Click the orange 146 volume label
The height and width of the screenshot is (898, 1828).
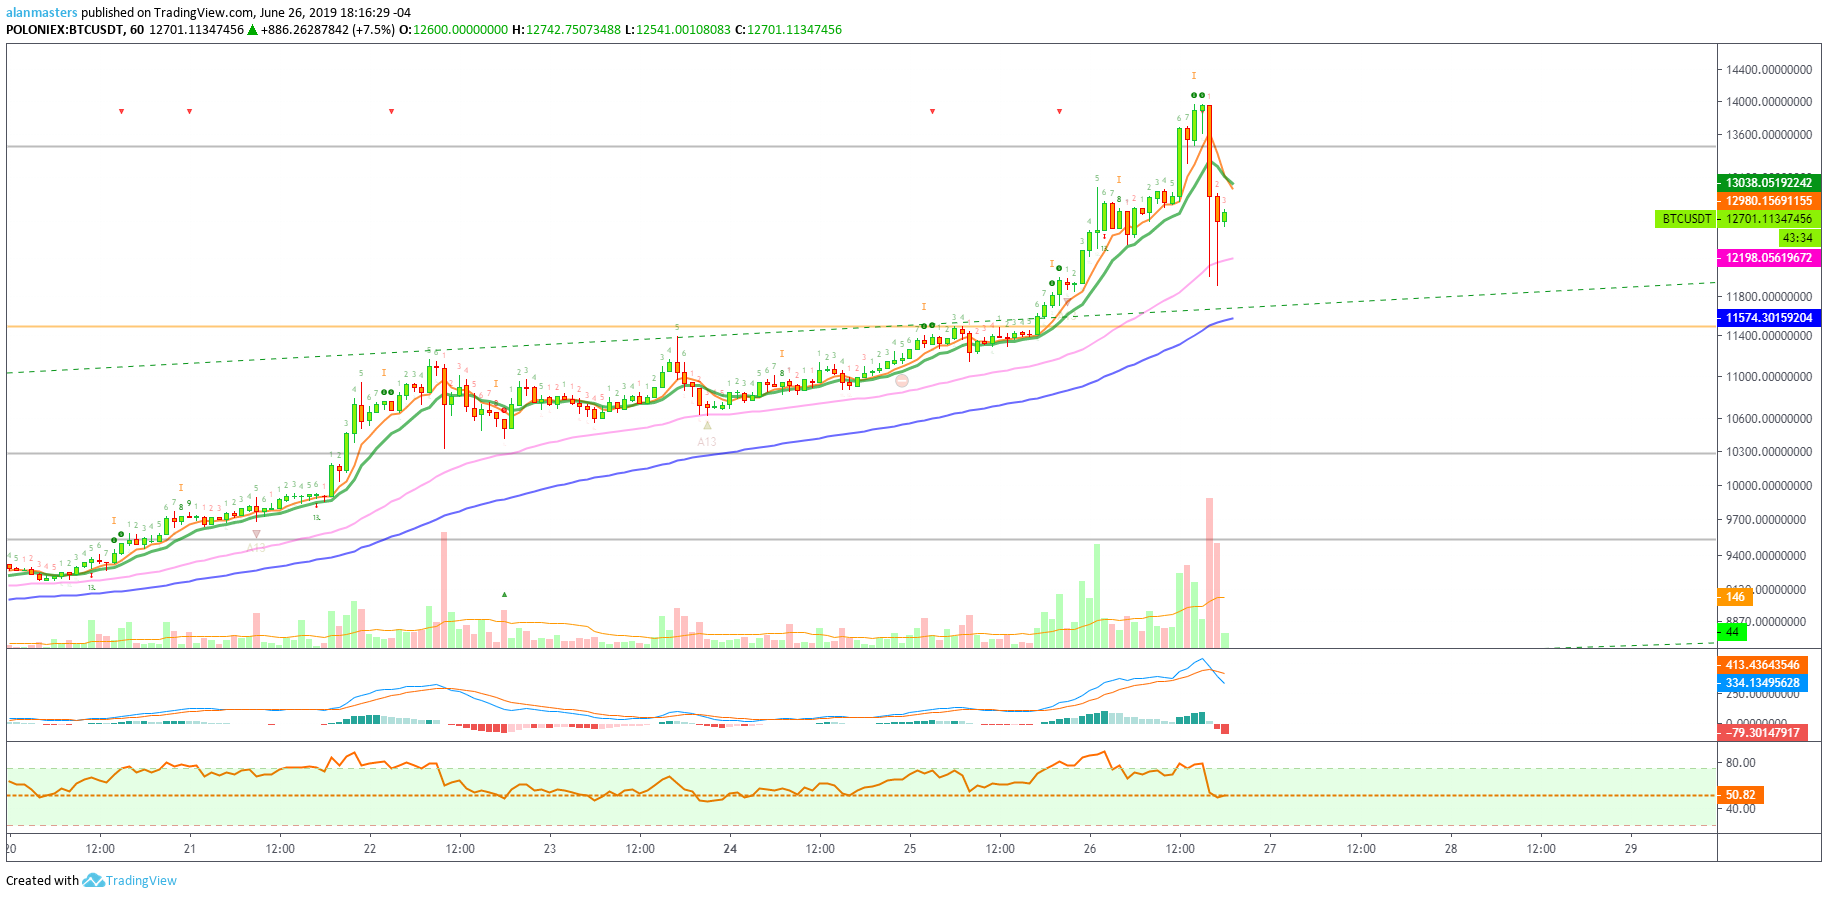click(x=1735, y=597)
